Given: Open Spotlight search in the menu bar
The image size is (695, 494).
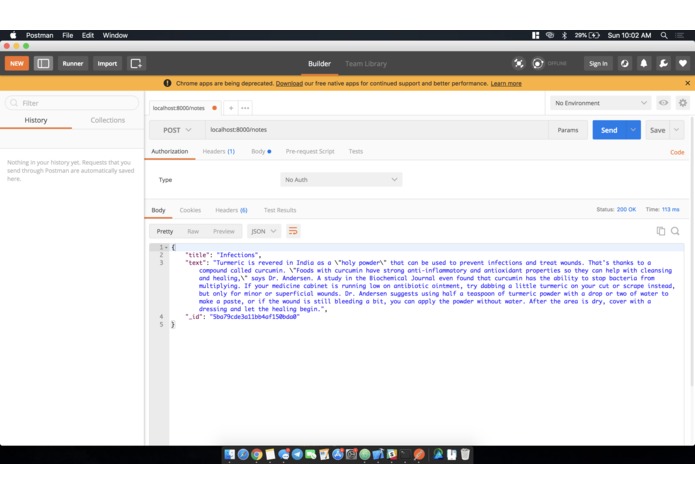Looking at the screenshot, I should (x=664, y=35).
